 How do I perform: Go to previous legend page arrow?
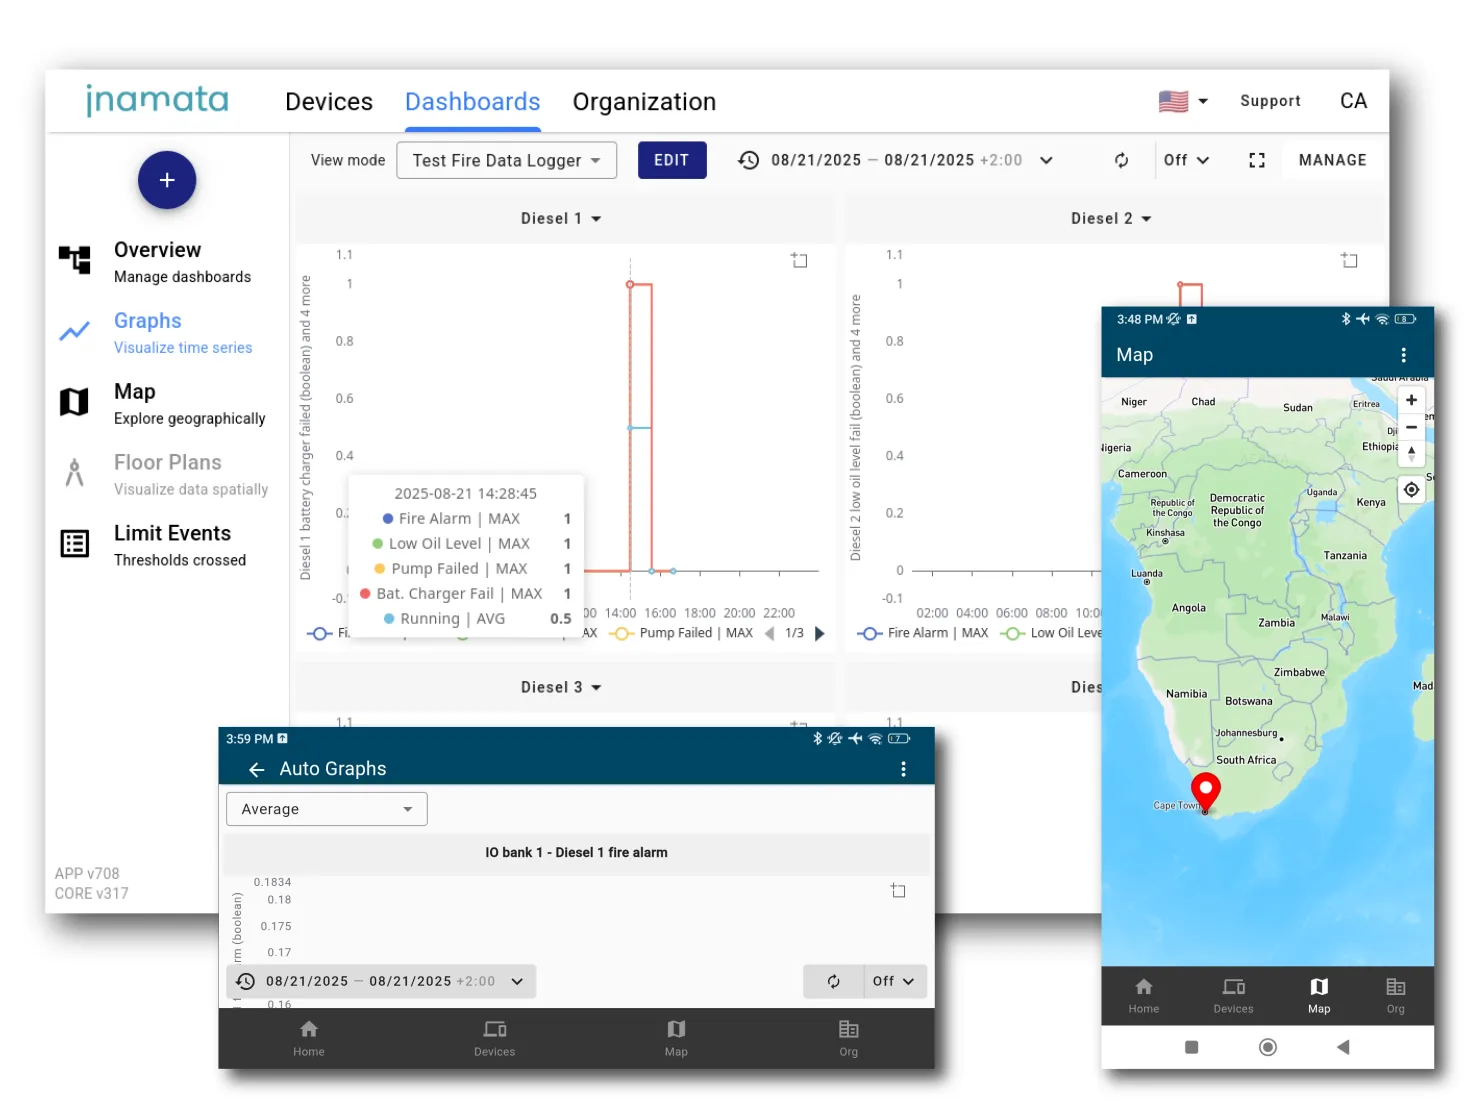pos(769,633)
